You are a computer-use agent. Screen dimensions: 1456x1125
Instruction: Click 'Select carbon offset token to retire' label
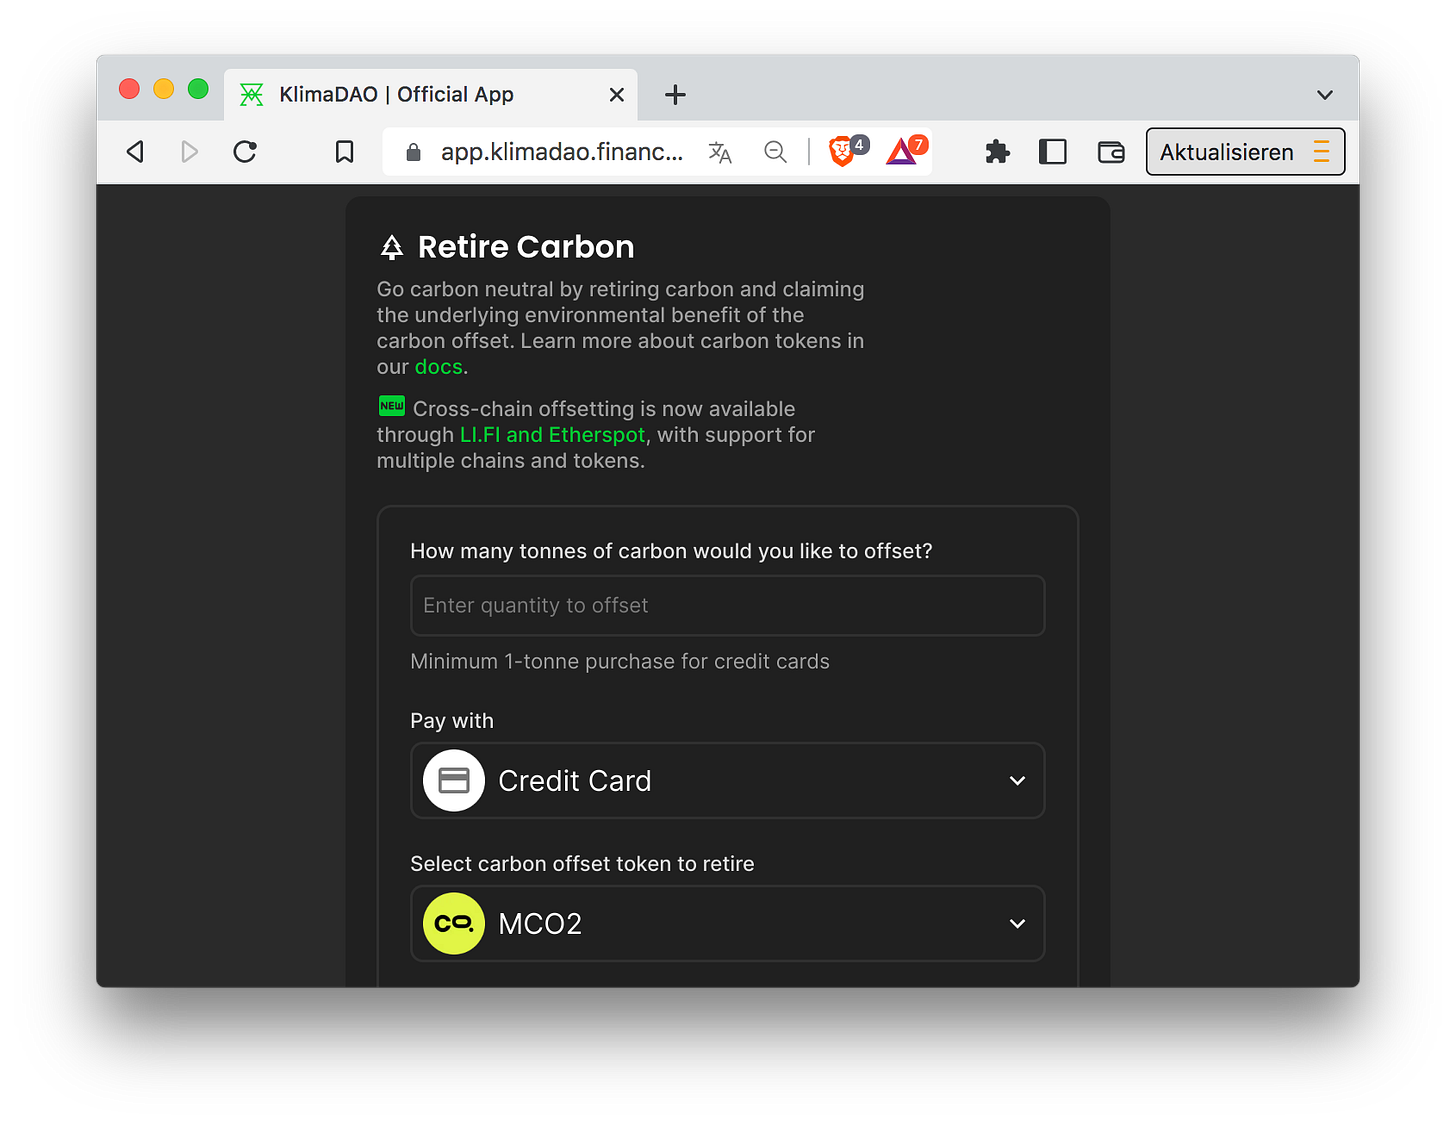[x=582, y=864]
